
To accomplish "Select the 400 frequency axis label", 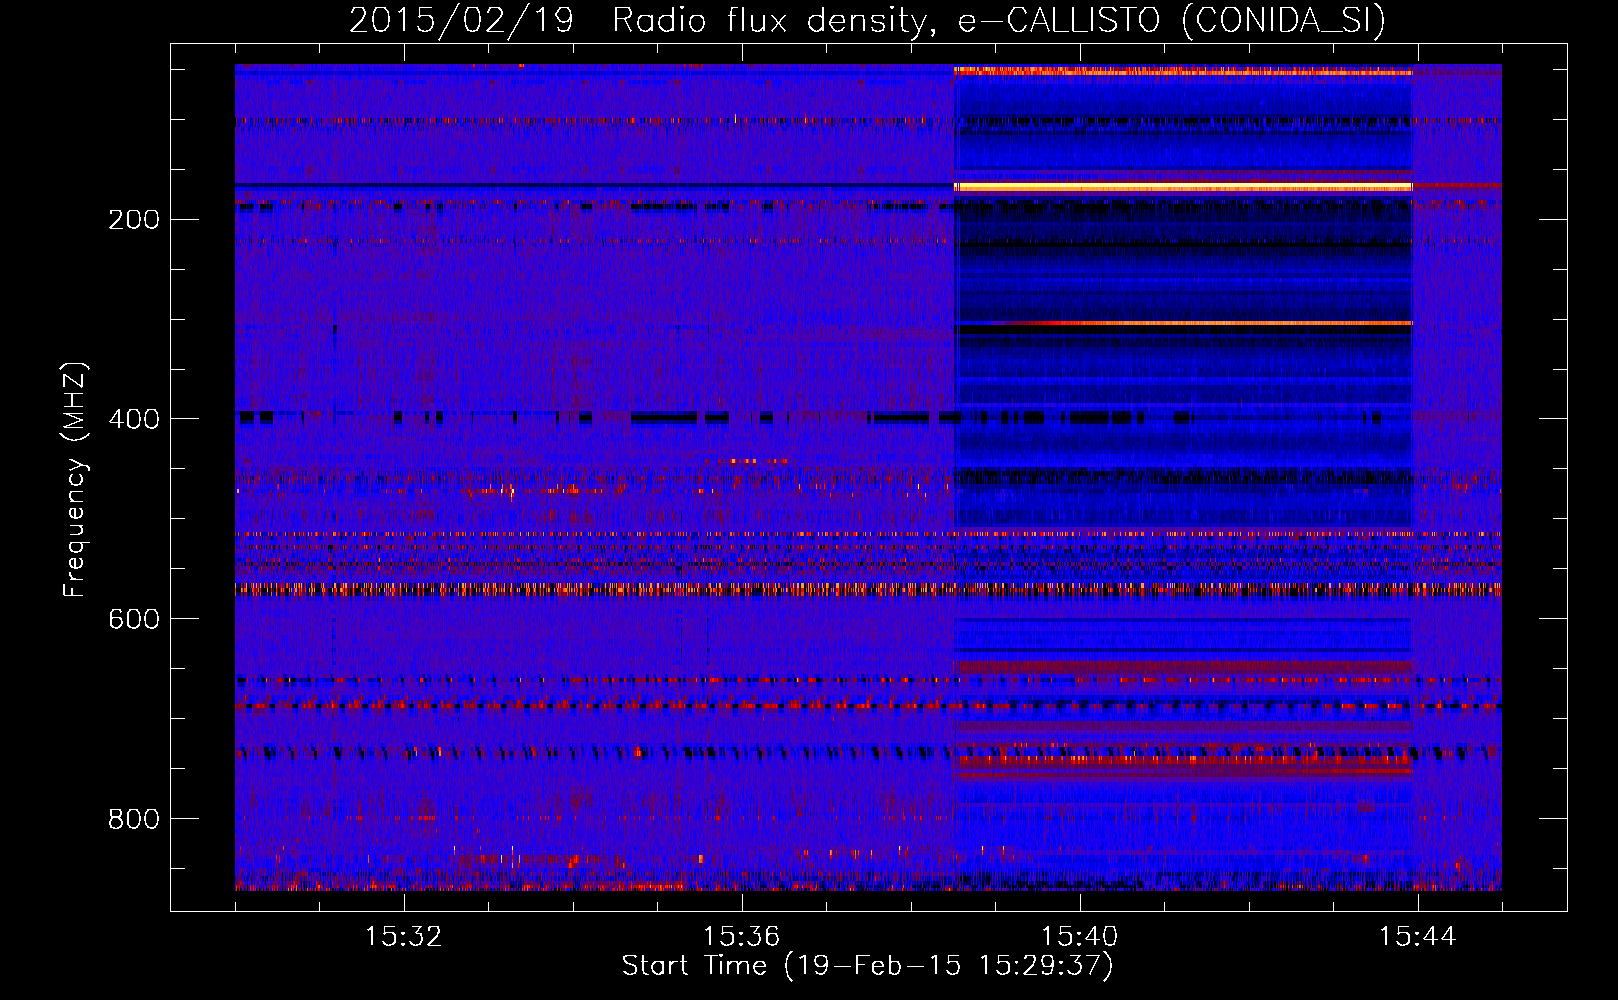I will pos(134,420).
